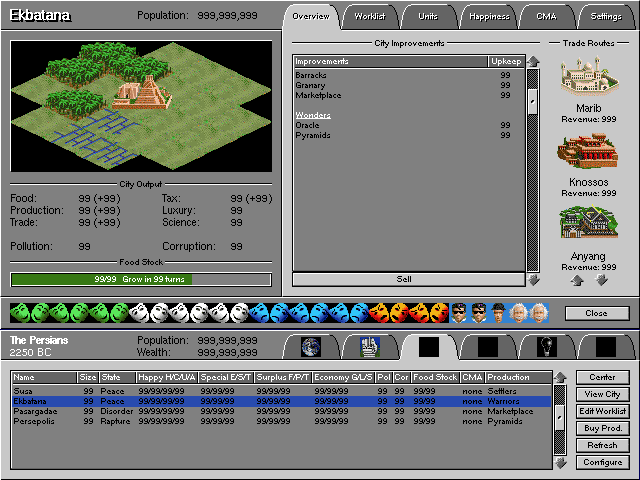Click the last white-haired scientist specialist icon
The height and width of the screenshot is (480, 640).
click(x=539, y=313)
